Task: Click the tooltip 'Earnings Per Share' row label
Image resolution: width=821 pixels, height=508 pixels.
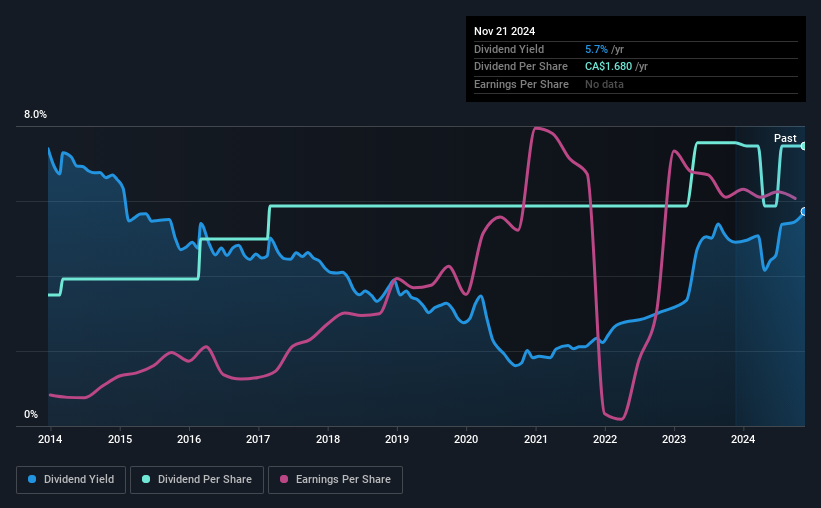Action: [521, 84]
